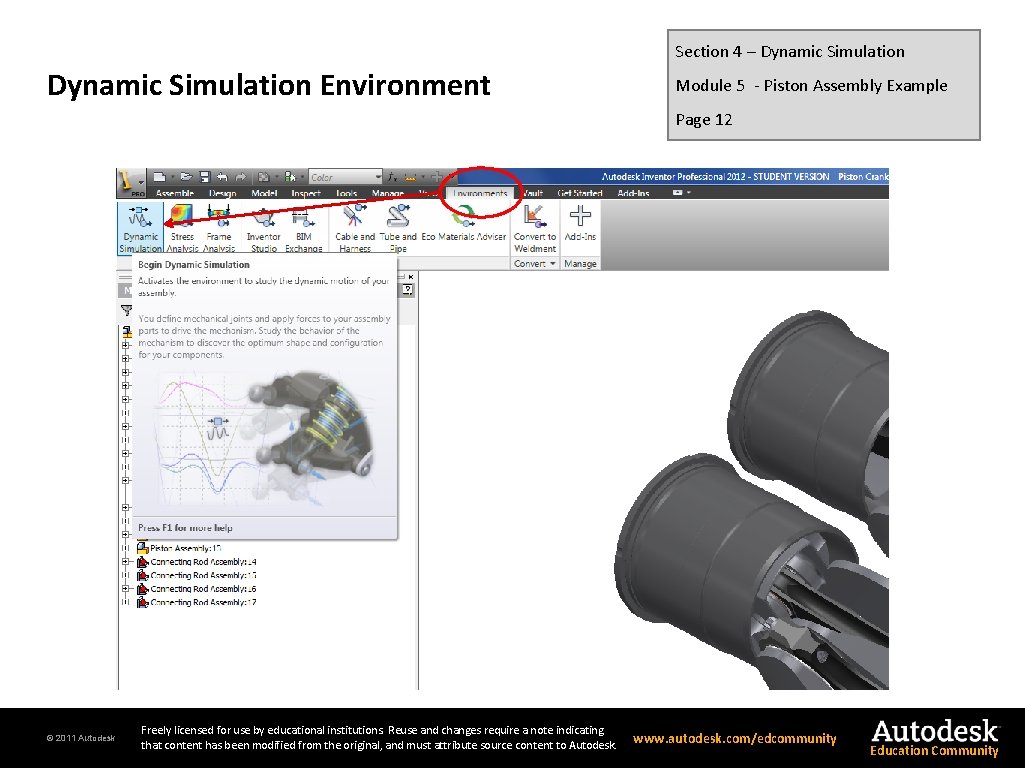Start the Tube and Pipe environment
This screenshot has height=768, width=1025.
tap(396, 228)
